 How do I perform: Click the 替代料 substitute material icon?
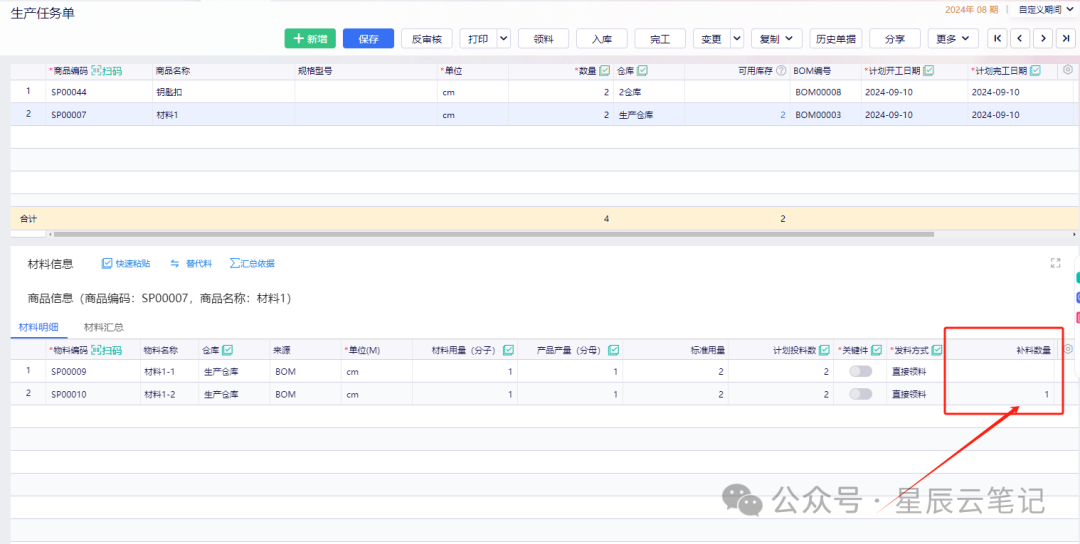175,263
